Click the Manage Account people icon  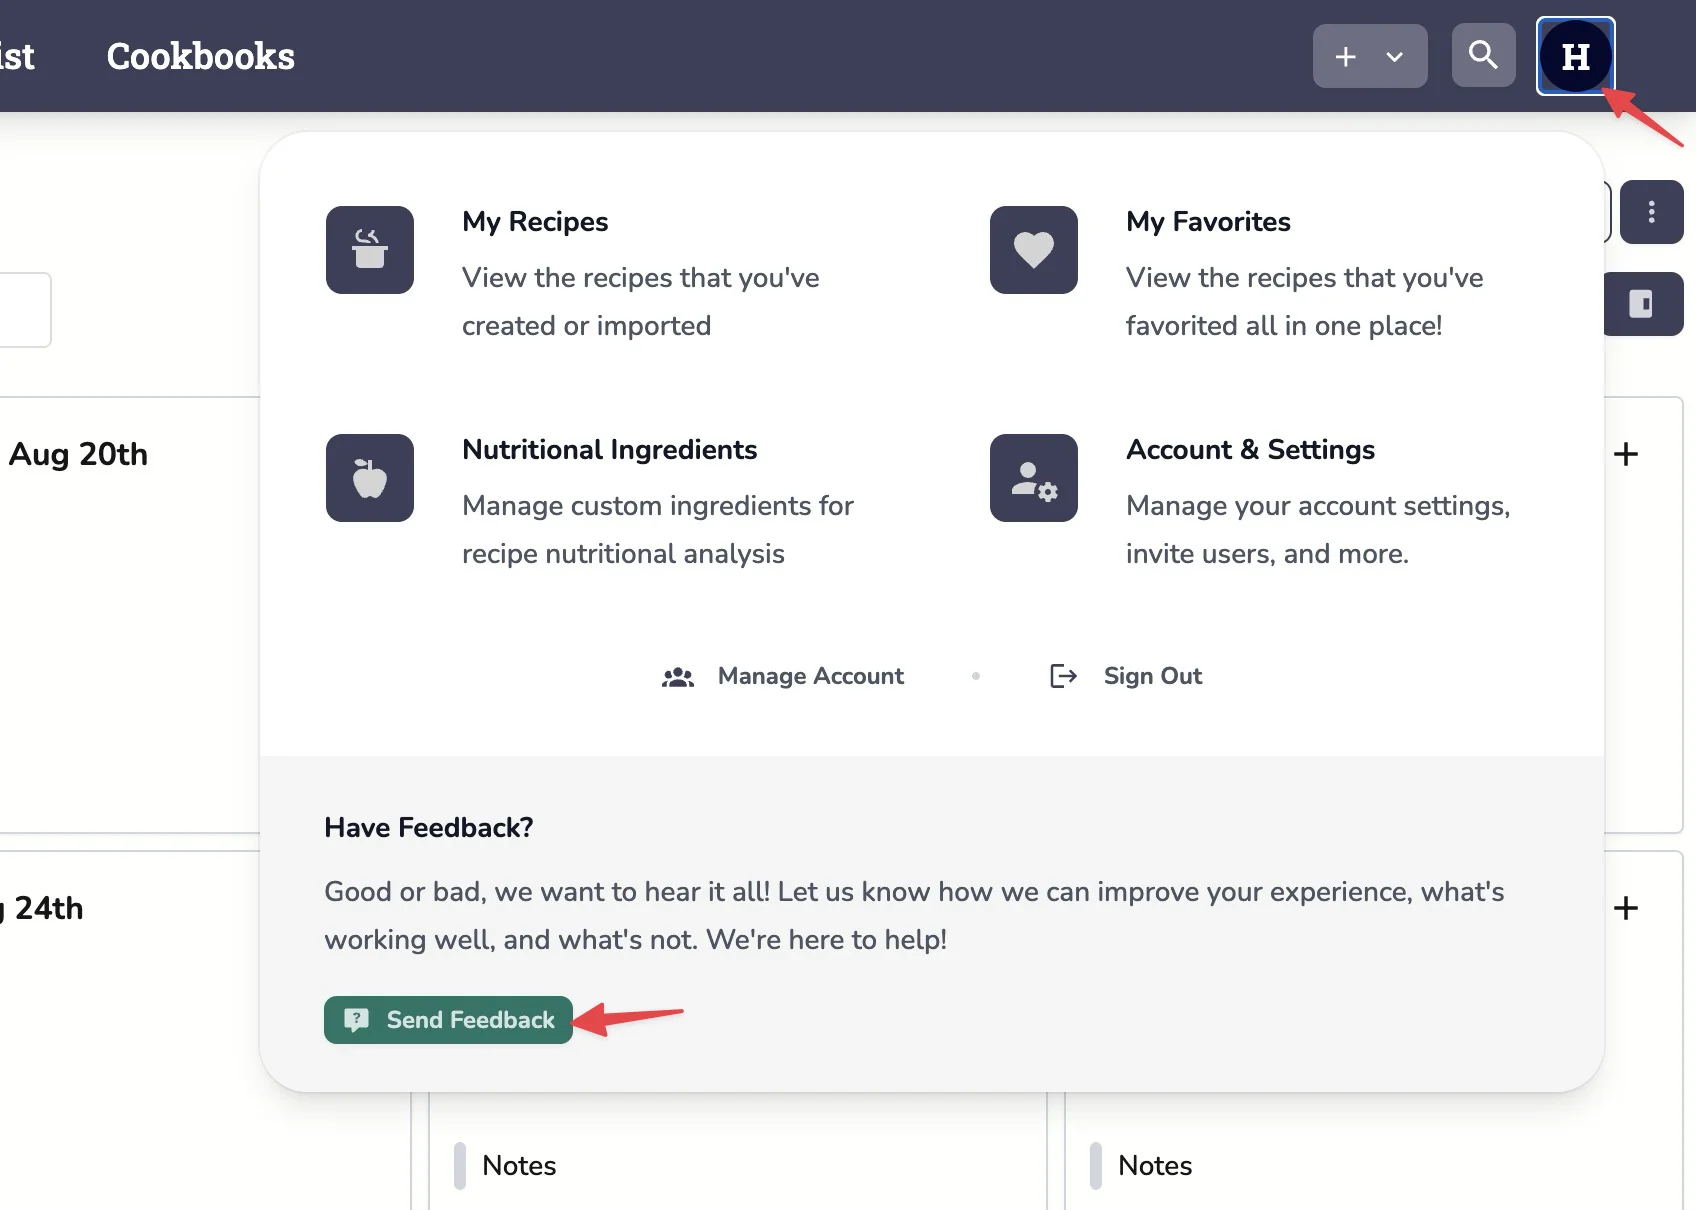click(x=678, y=676)
